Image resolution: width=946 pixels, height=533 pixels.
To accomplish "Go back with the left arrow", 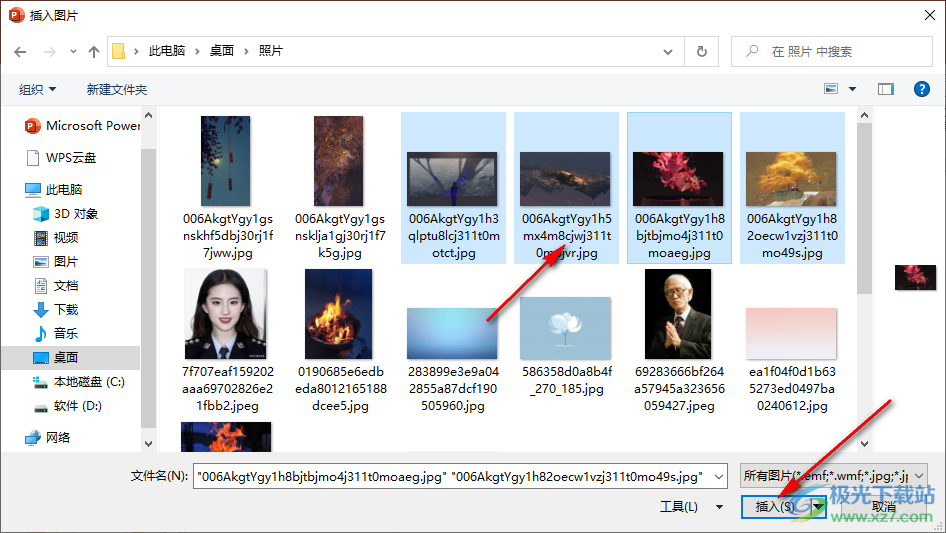I will pyautogui.click(x=20, y=52).
